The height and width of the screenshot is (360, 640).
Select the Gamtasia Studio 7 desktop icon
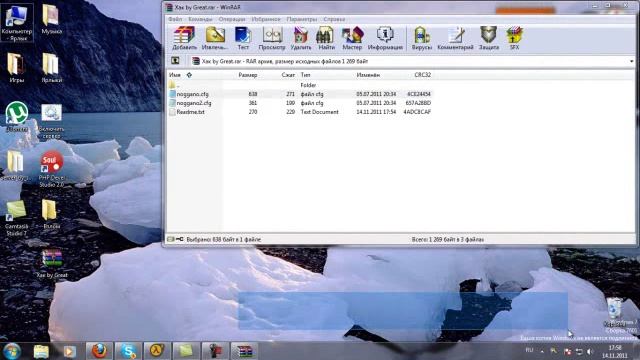point(17,218)
